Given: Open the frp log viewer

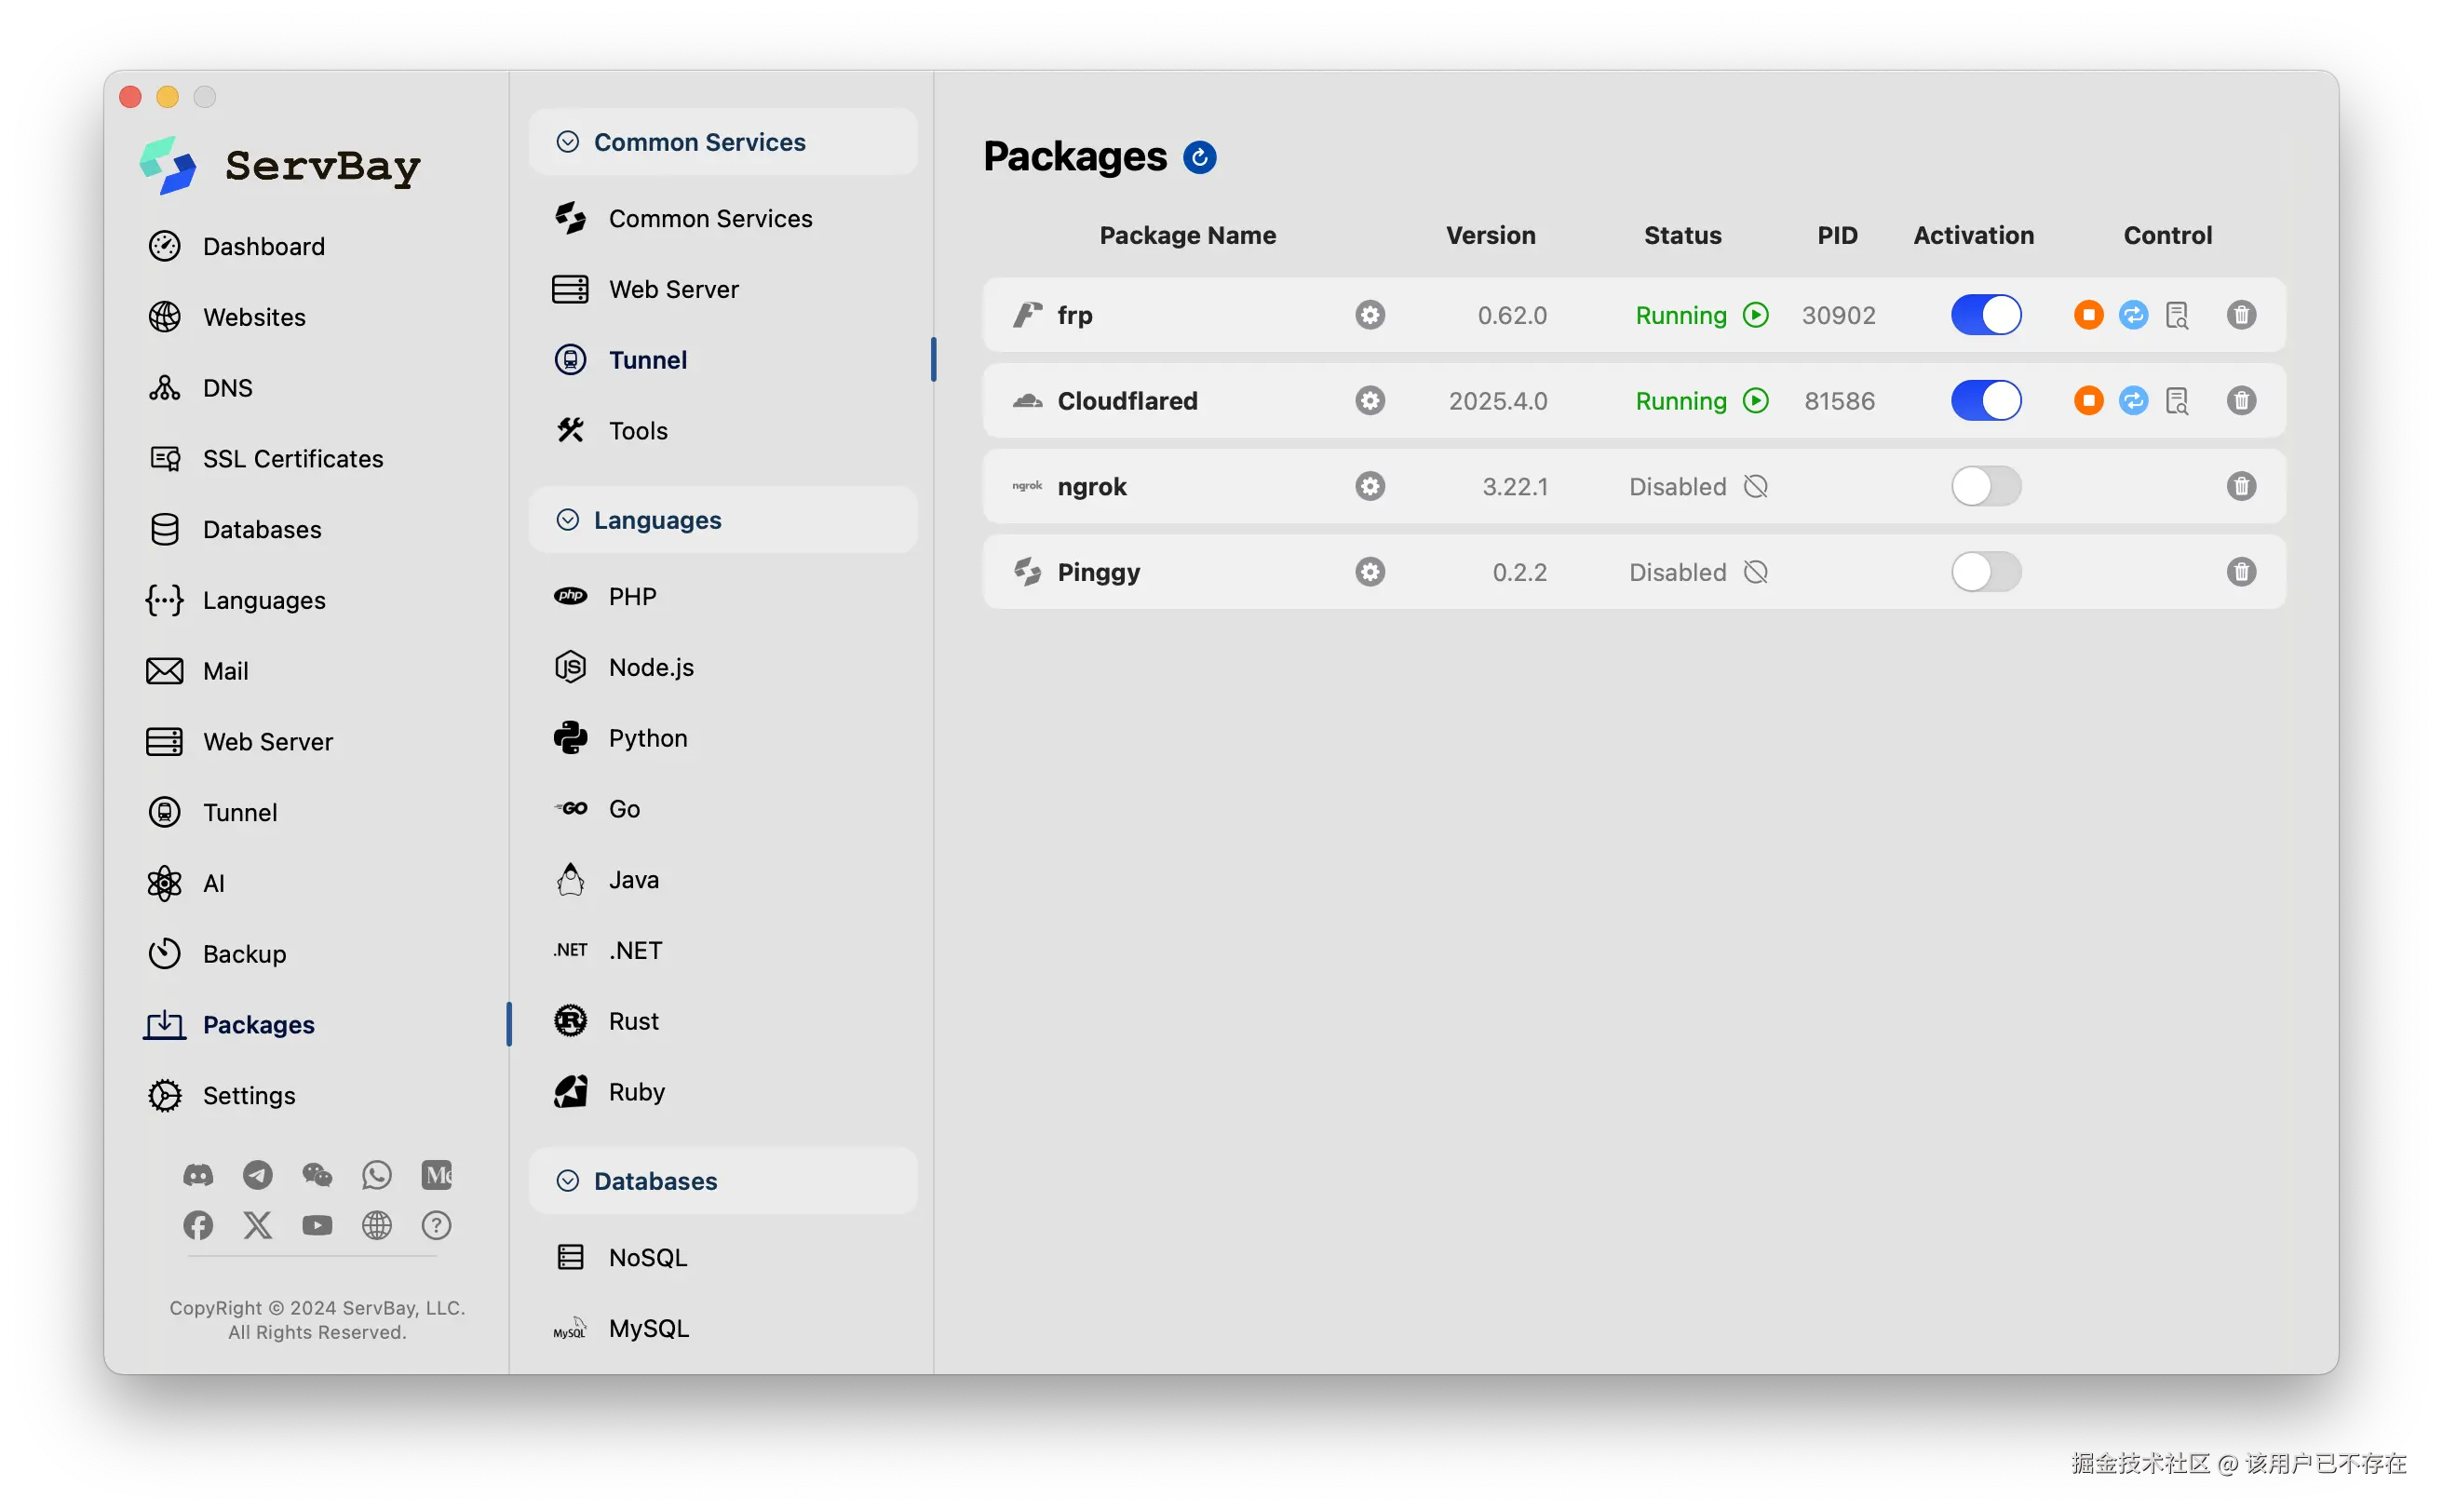Looking at the screenshot, I should point(2177,315).
